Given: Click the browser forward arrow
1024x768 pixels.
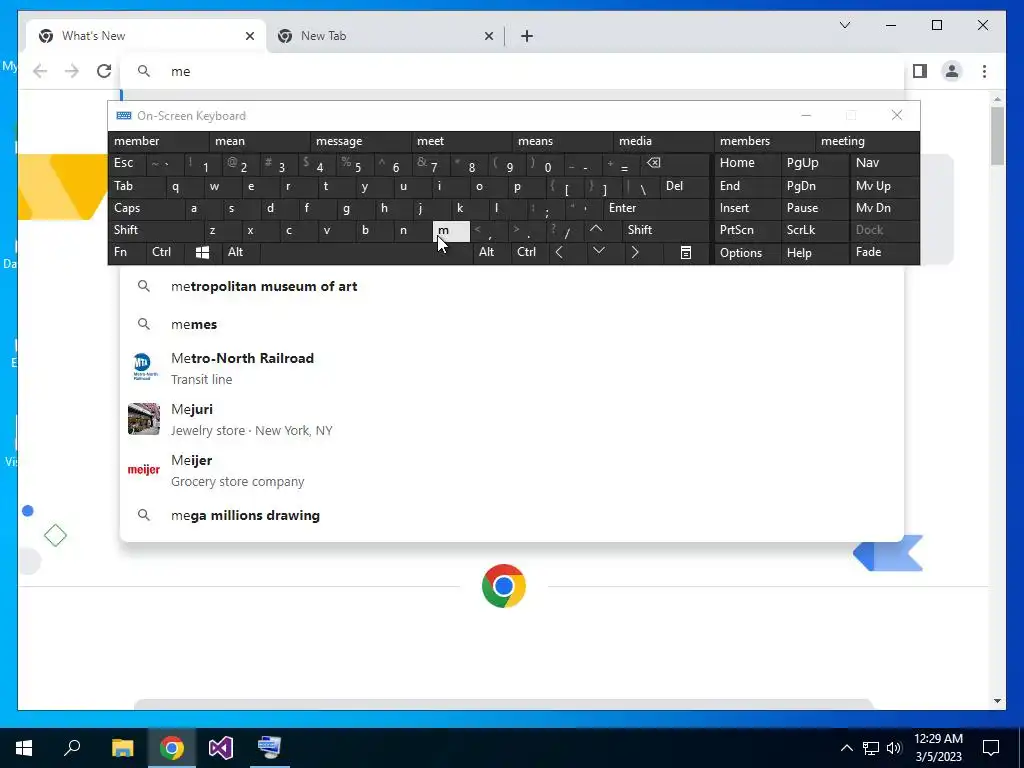Looking at the screenshot, I should point(72,71).
